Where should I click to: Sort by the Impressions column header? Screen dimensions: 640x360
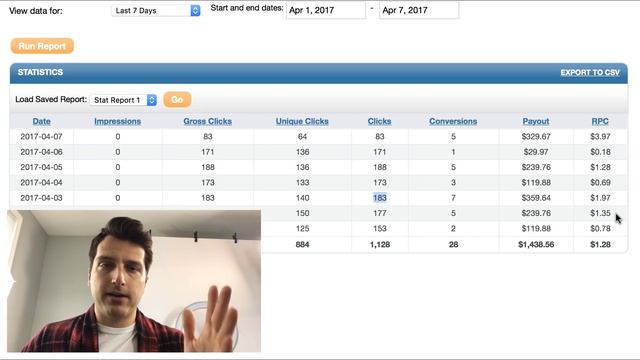point(118,121)
